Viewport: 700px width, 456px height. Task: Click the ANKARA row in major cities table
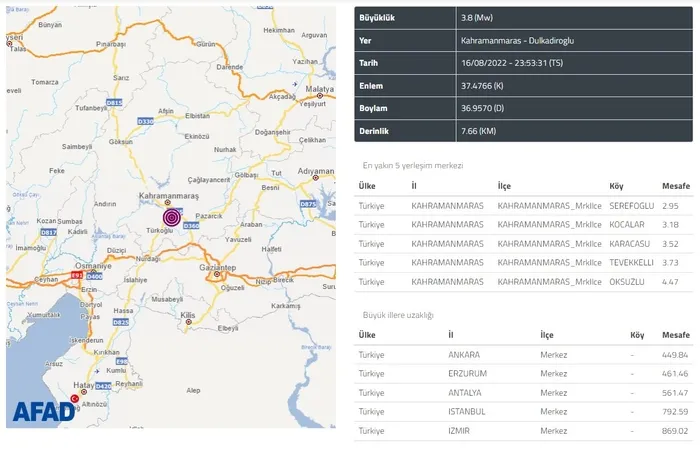524,355
